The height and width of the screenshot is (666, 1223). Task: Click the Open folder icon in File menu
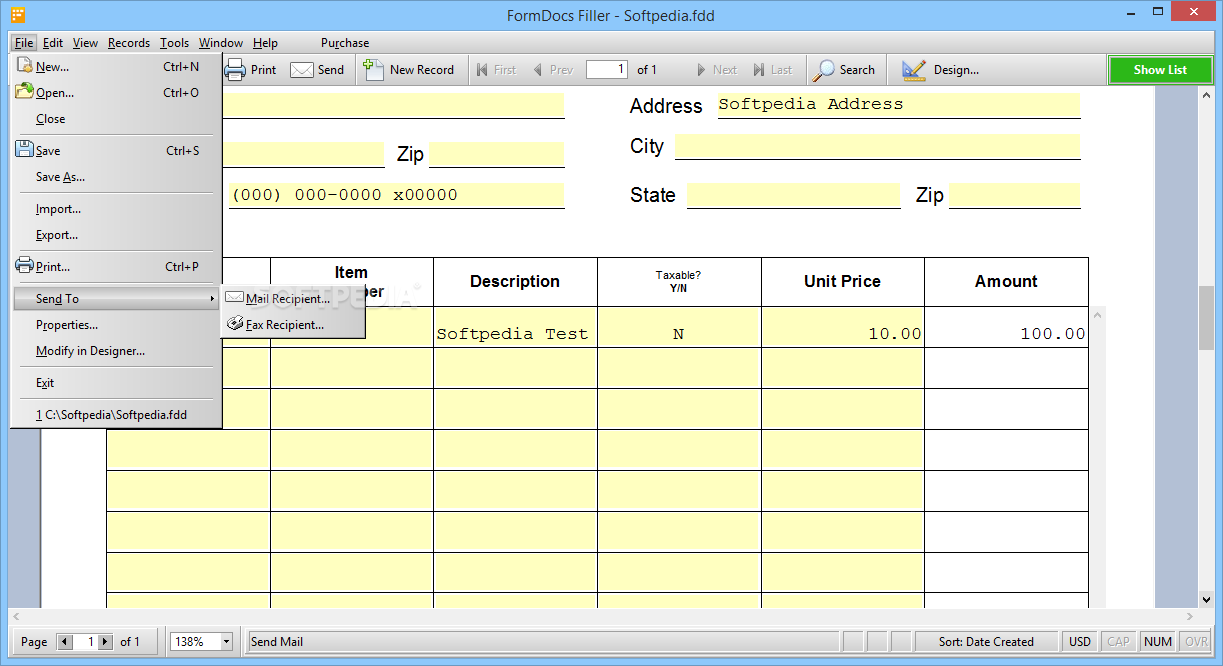pos(25,92)
